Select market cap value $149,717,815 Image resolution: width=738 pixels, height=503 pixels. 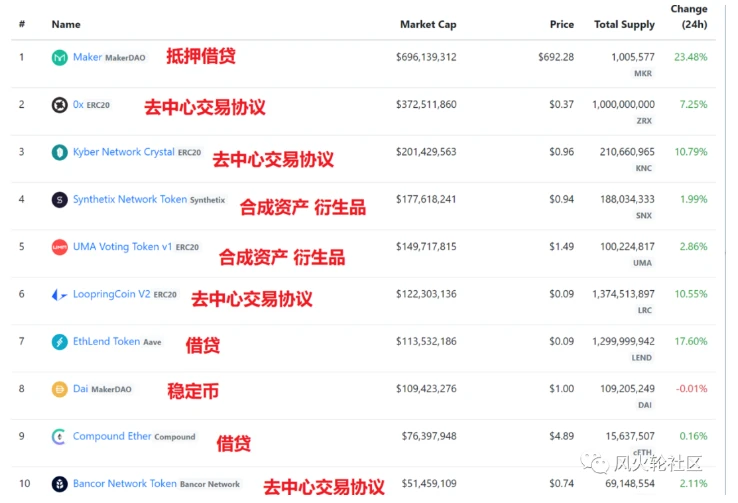point(426,247)
